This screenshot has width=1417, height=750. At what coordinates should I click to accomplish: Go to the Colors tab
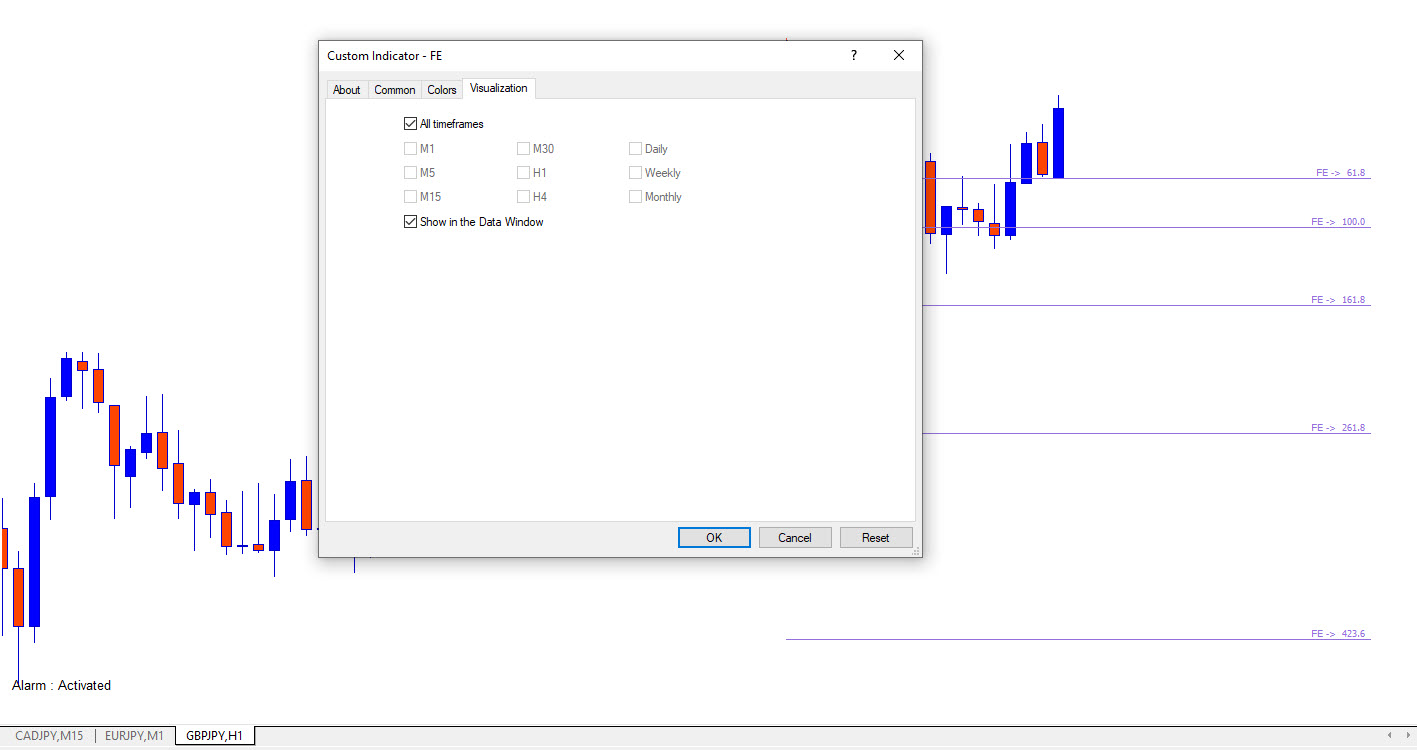(441, 90)
